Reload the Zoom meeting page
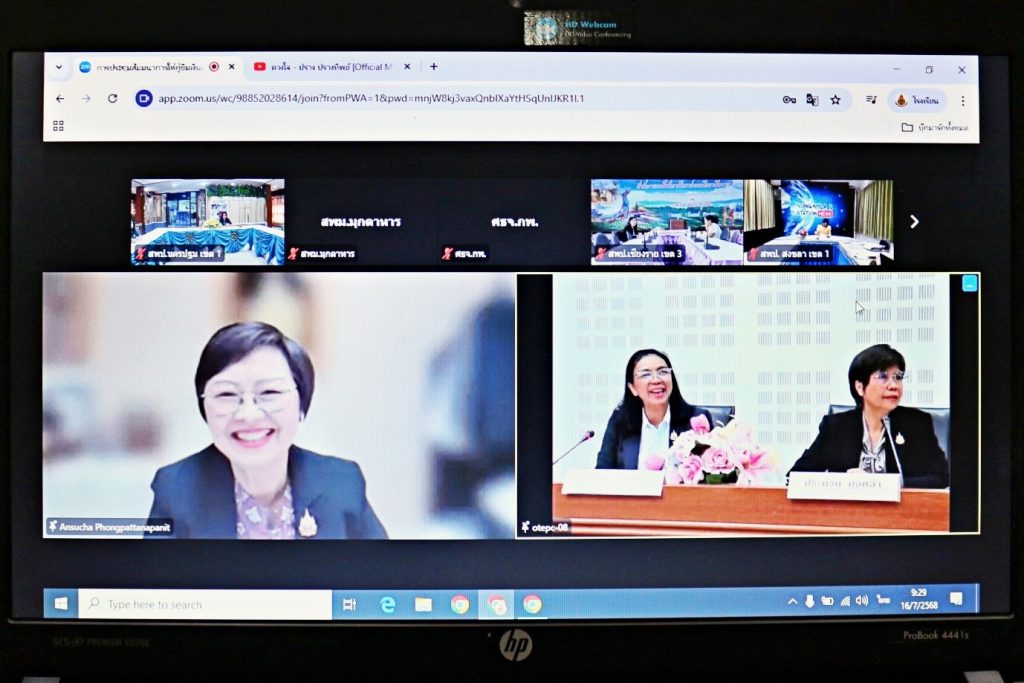 coord(112,99)
